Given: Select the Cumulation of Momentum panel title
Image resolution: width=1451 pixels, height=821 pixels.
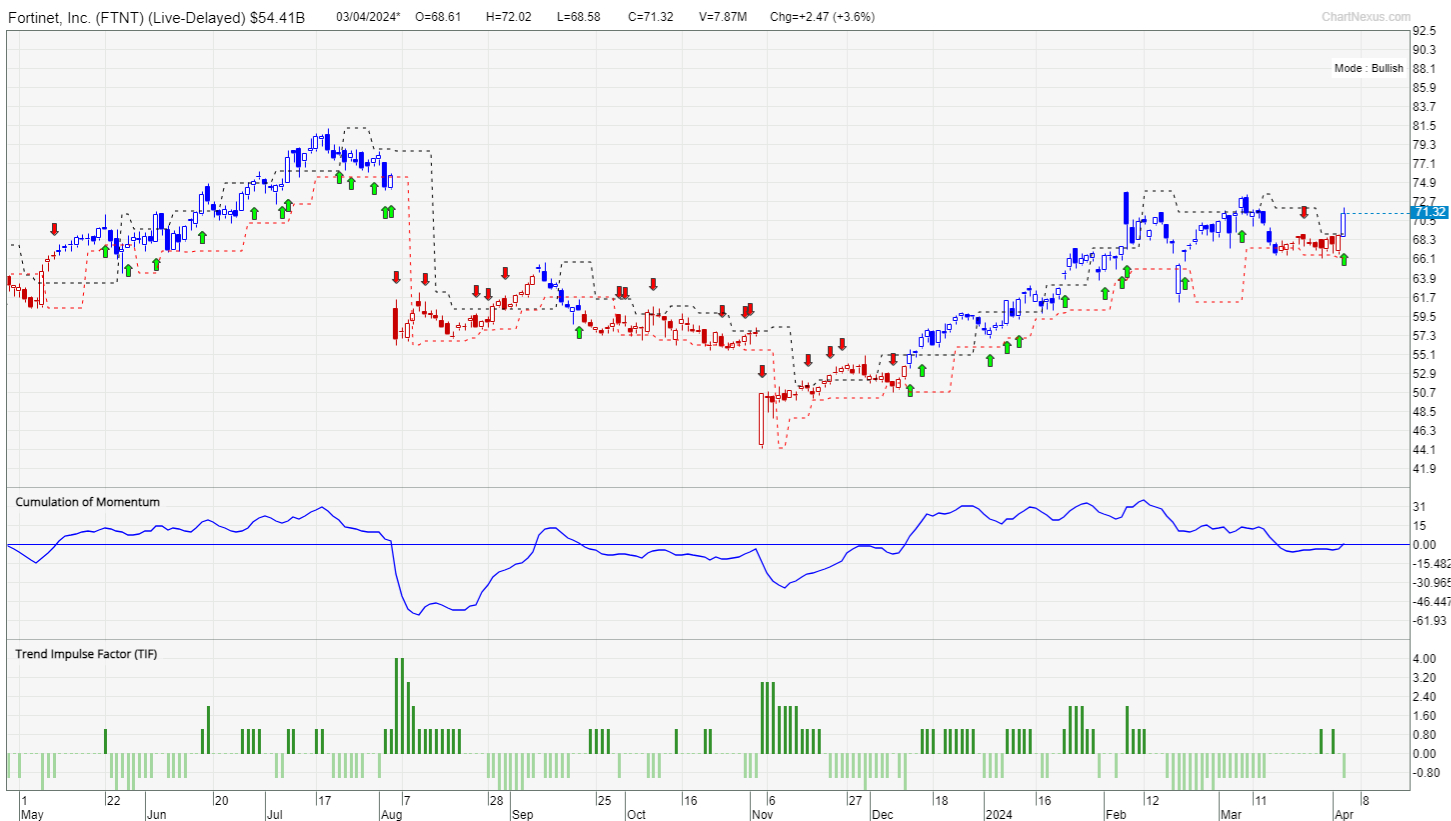Looking at the screenshot, I should pyautogui.click(x=87, y=502).
